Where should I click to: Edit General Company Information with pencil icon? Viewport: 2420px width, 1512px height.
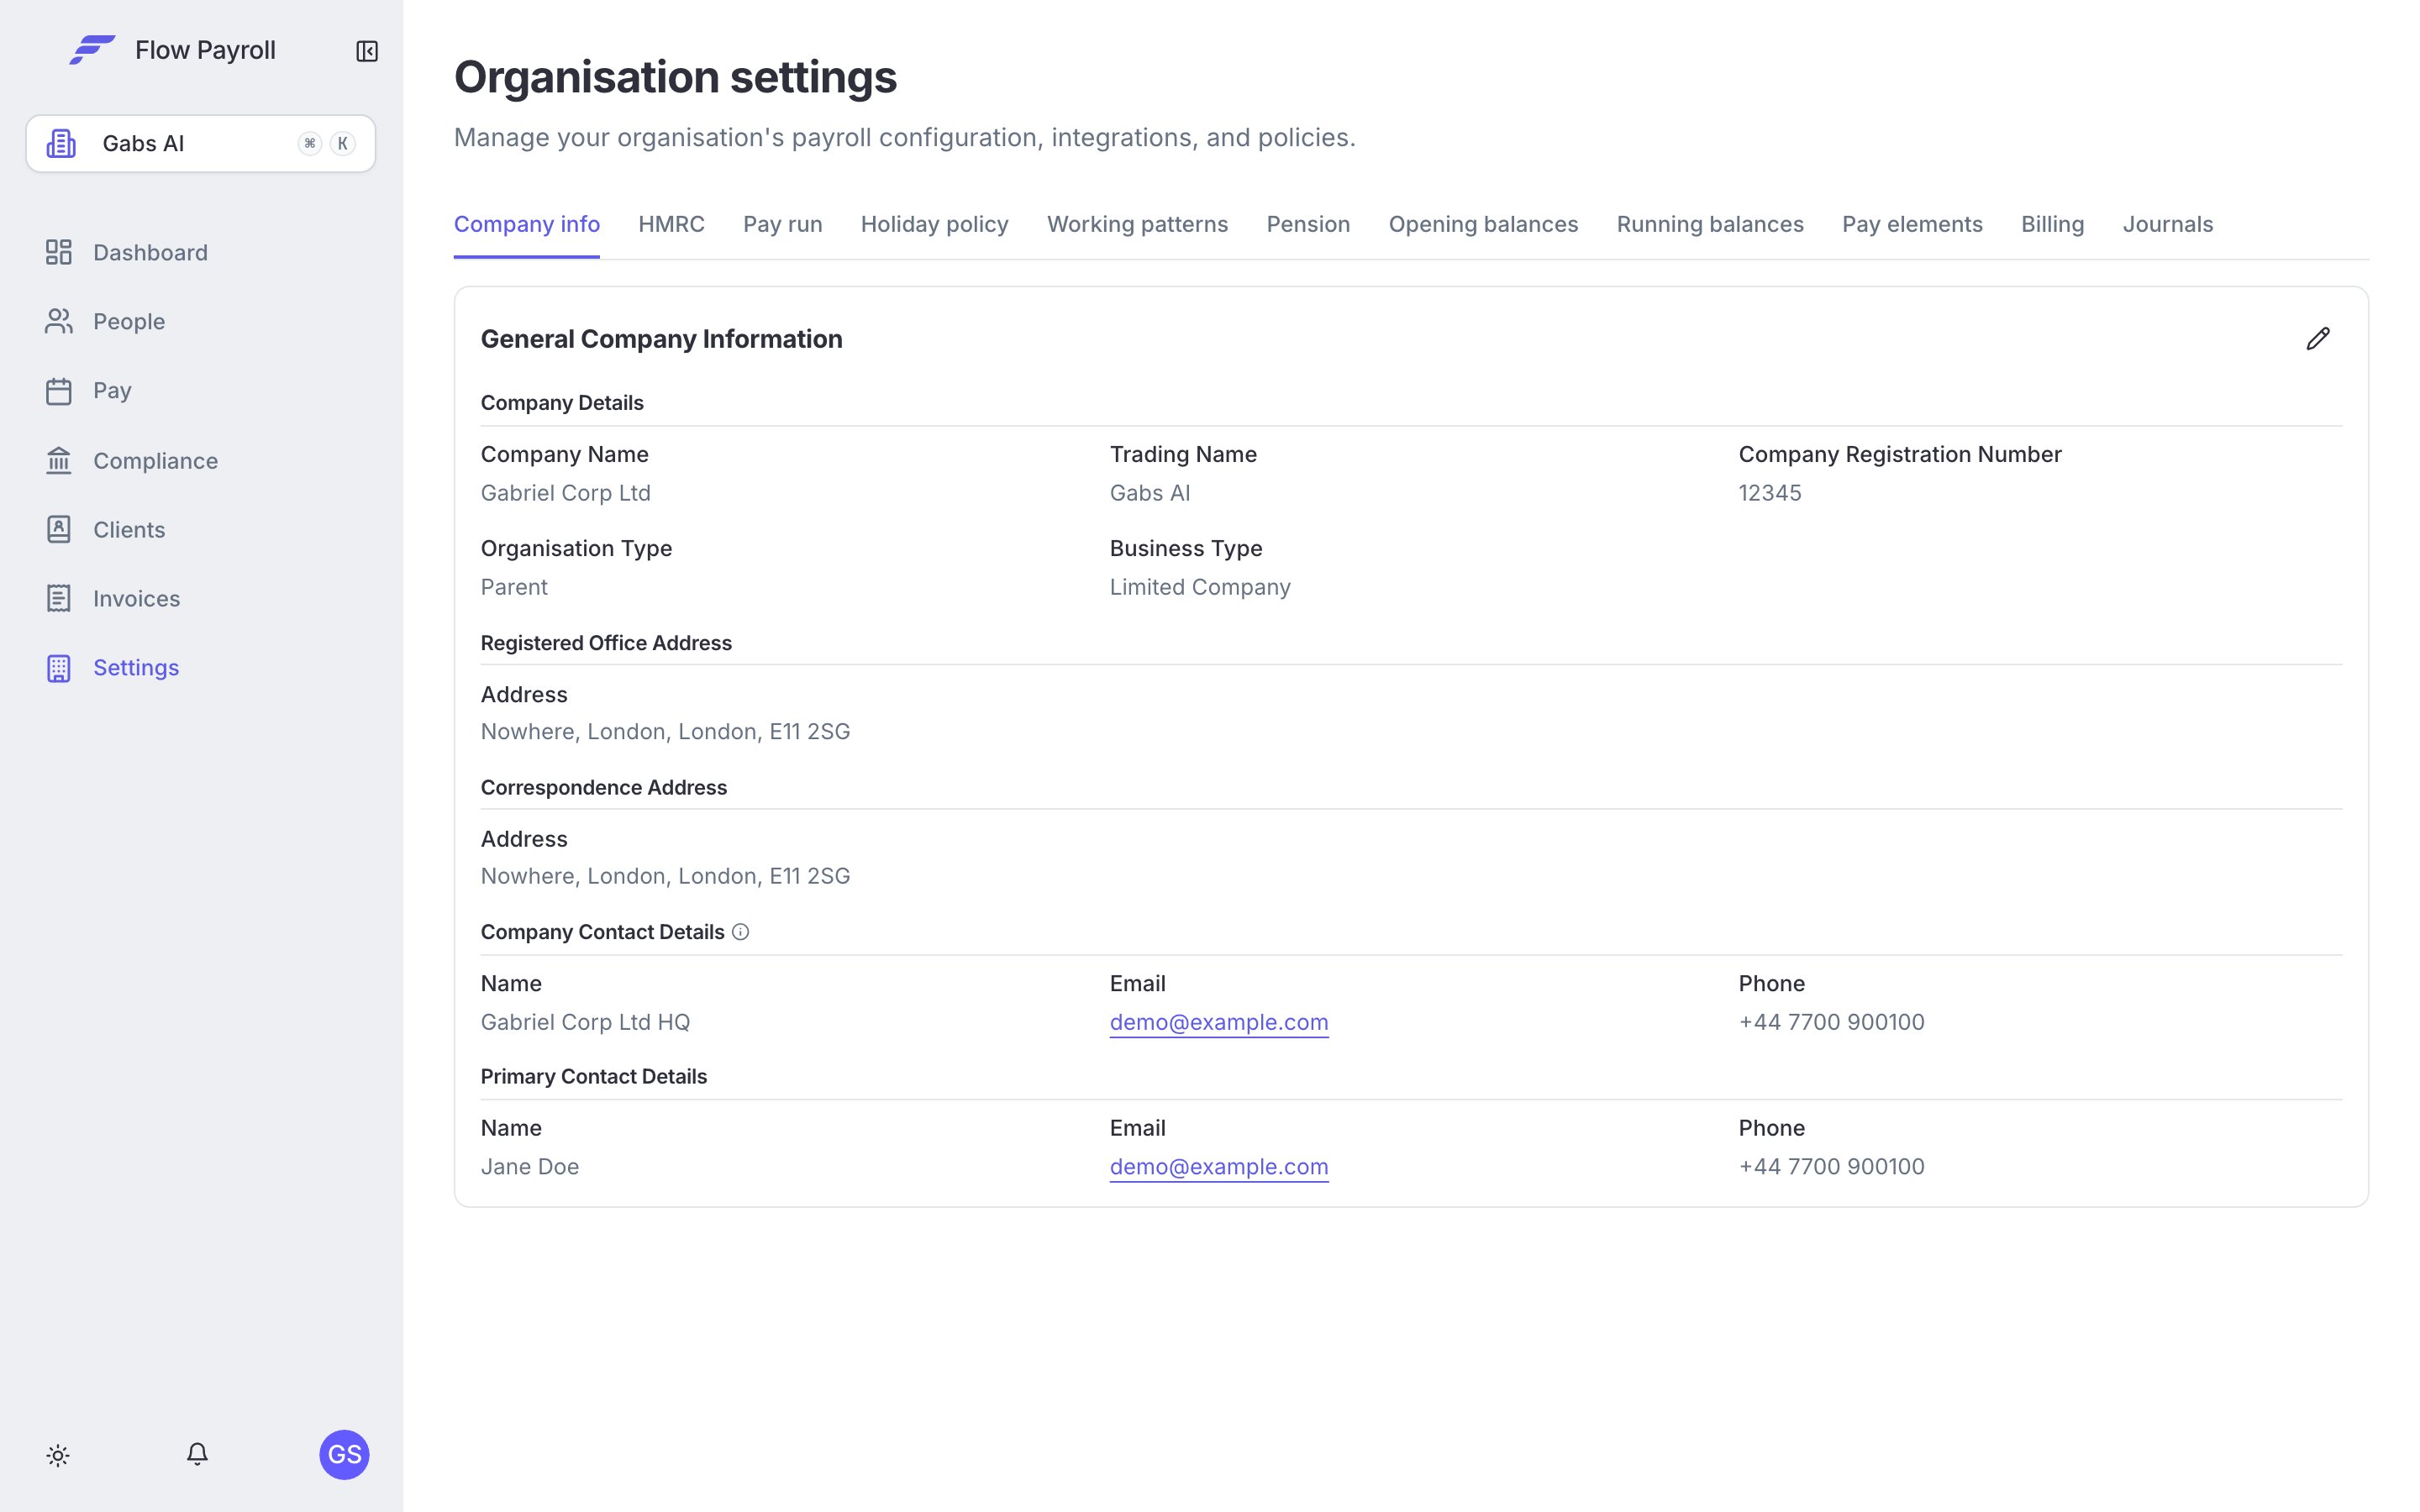2318,339
